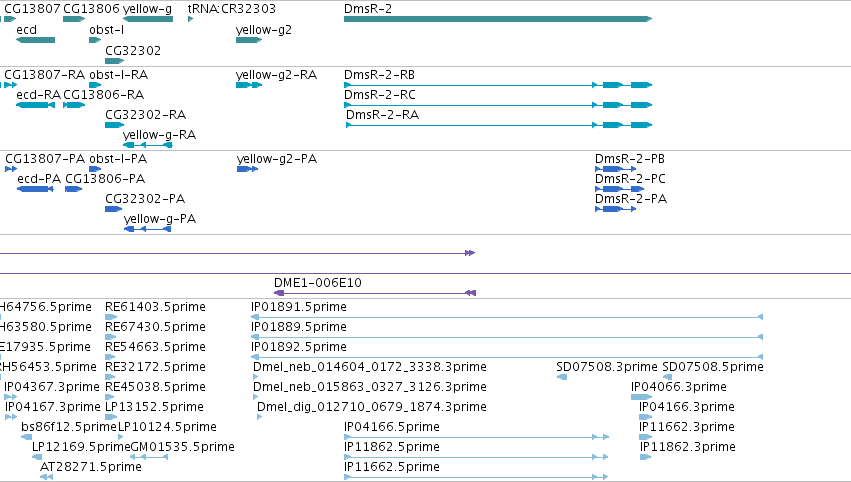The width and height of the screenshot is (851, 482).
Task: Select yellow-g2-PA protein label
Action: click(277, 158)
